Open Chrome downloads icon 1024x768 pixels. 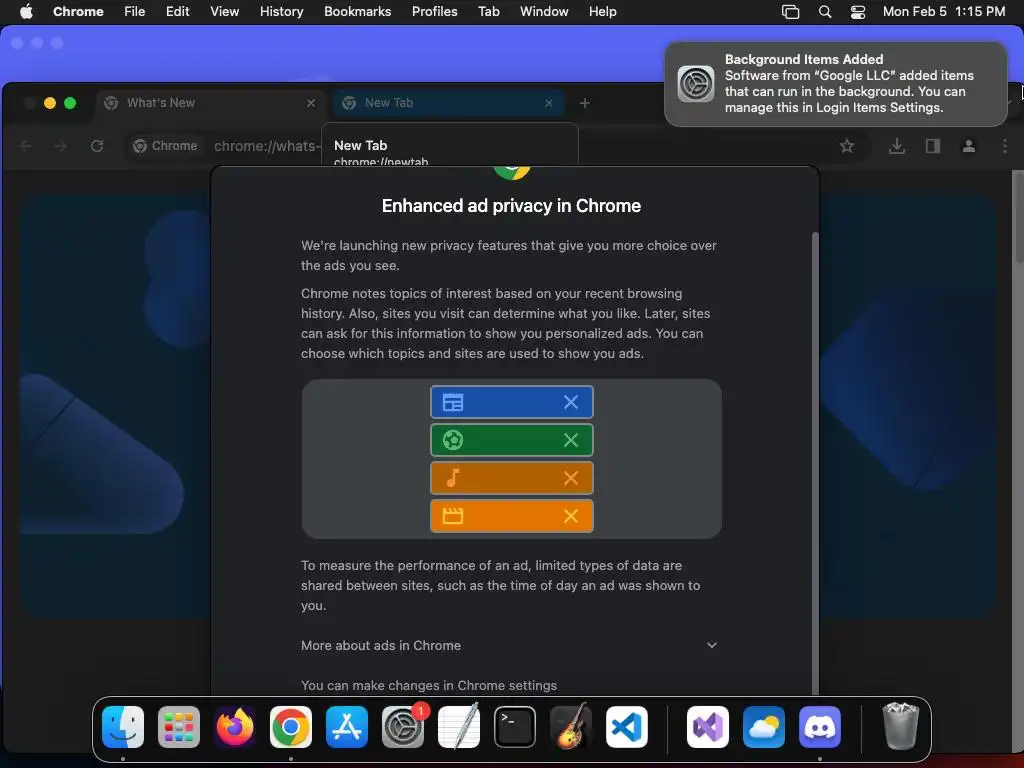pyautogui.click(x=897, y=146)
